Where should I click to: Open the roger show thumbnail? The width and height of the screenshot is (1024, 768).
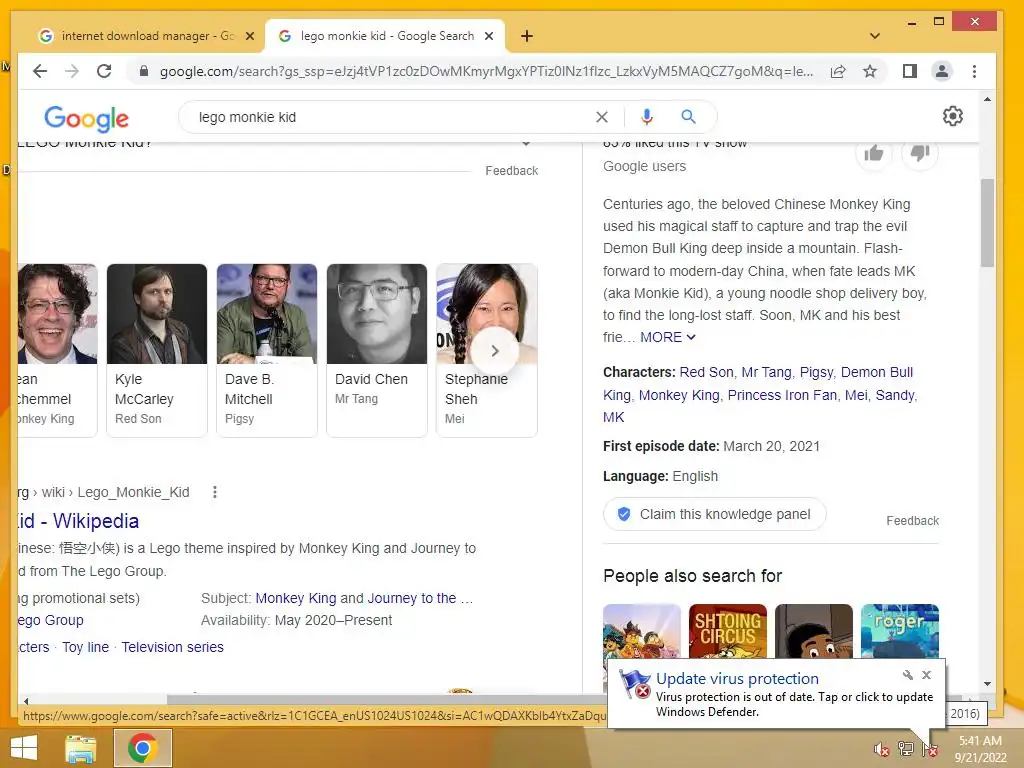coord(900,631)
